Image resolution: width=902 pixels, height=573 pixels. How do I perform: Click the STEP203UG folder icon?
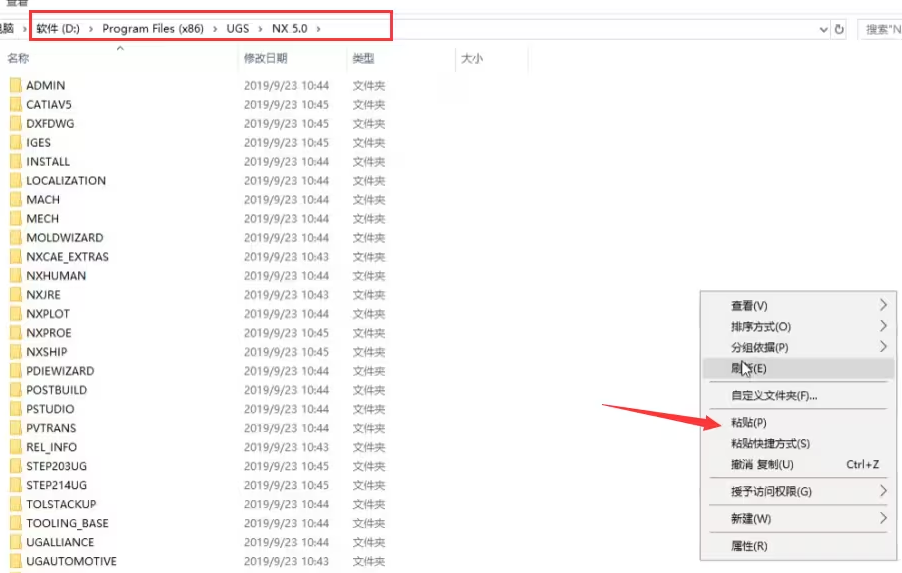tap(16, 465)
